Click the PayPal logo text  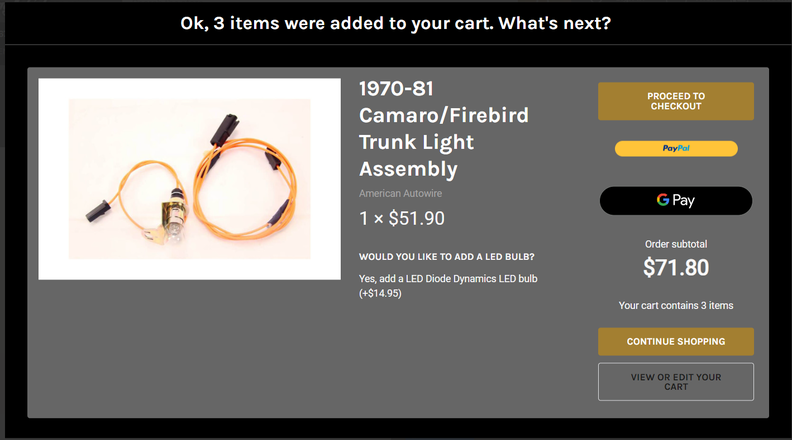676,149
